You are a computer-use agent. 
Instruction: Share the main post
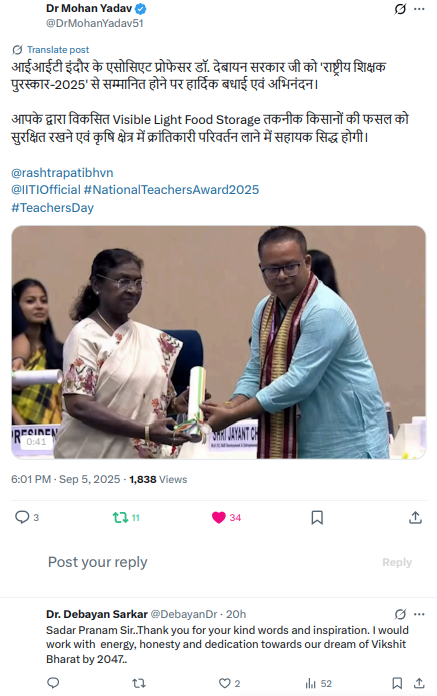pyautogui.click(x=415, y=517)
